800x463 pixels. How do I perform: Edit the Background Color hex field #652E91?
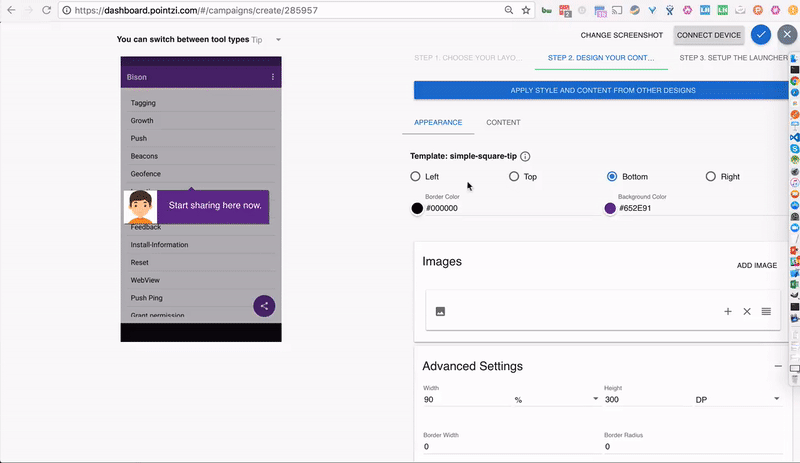tap(702, 208)
